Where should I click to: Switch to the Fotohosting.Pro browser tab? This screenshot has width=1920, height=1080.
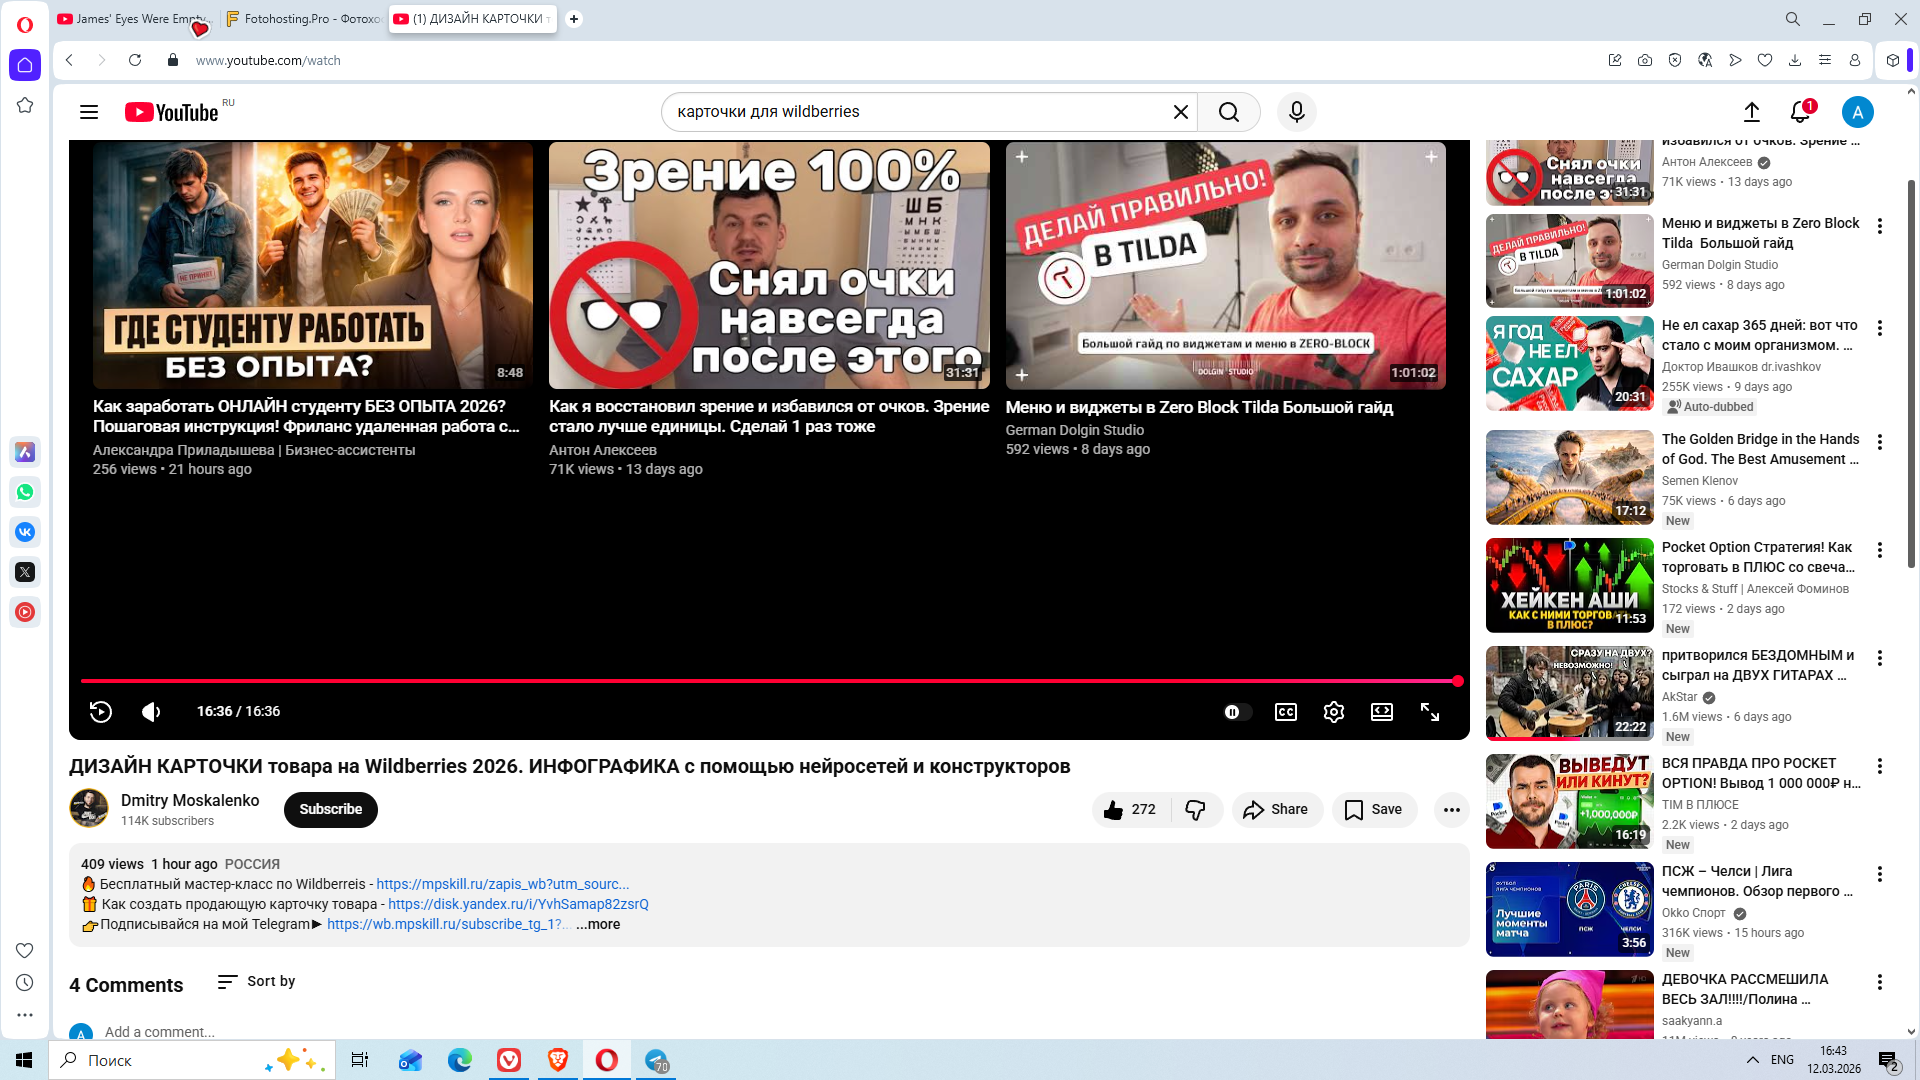coord(303,19)
